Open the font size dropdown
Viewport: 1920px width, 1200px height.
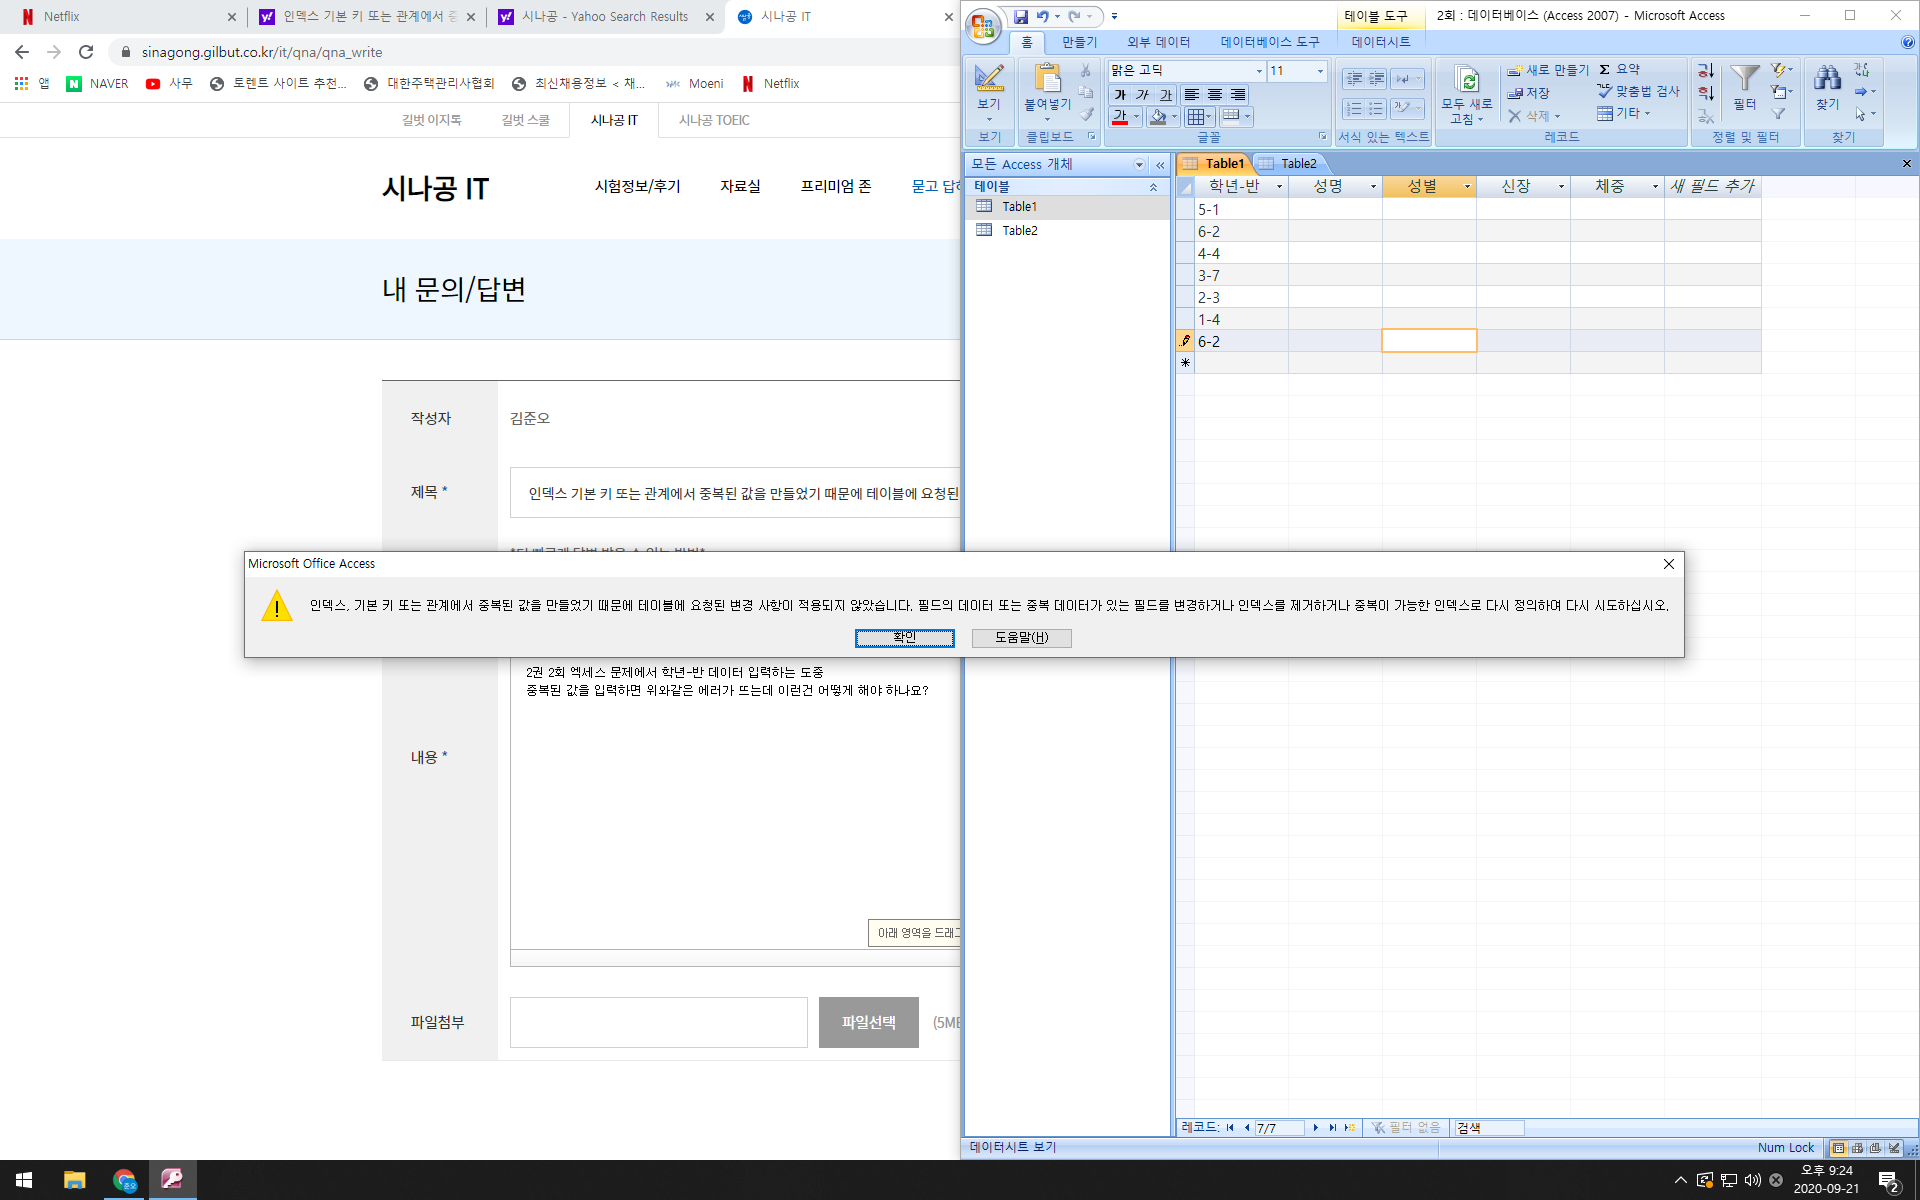tap(1319, 71)
